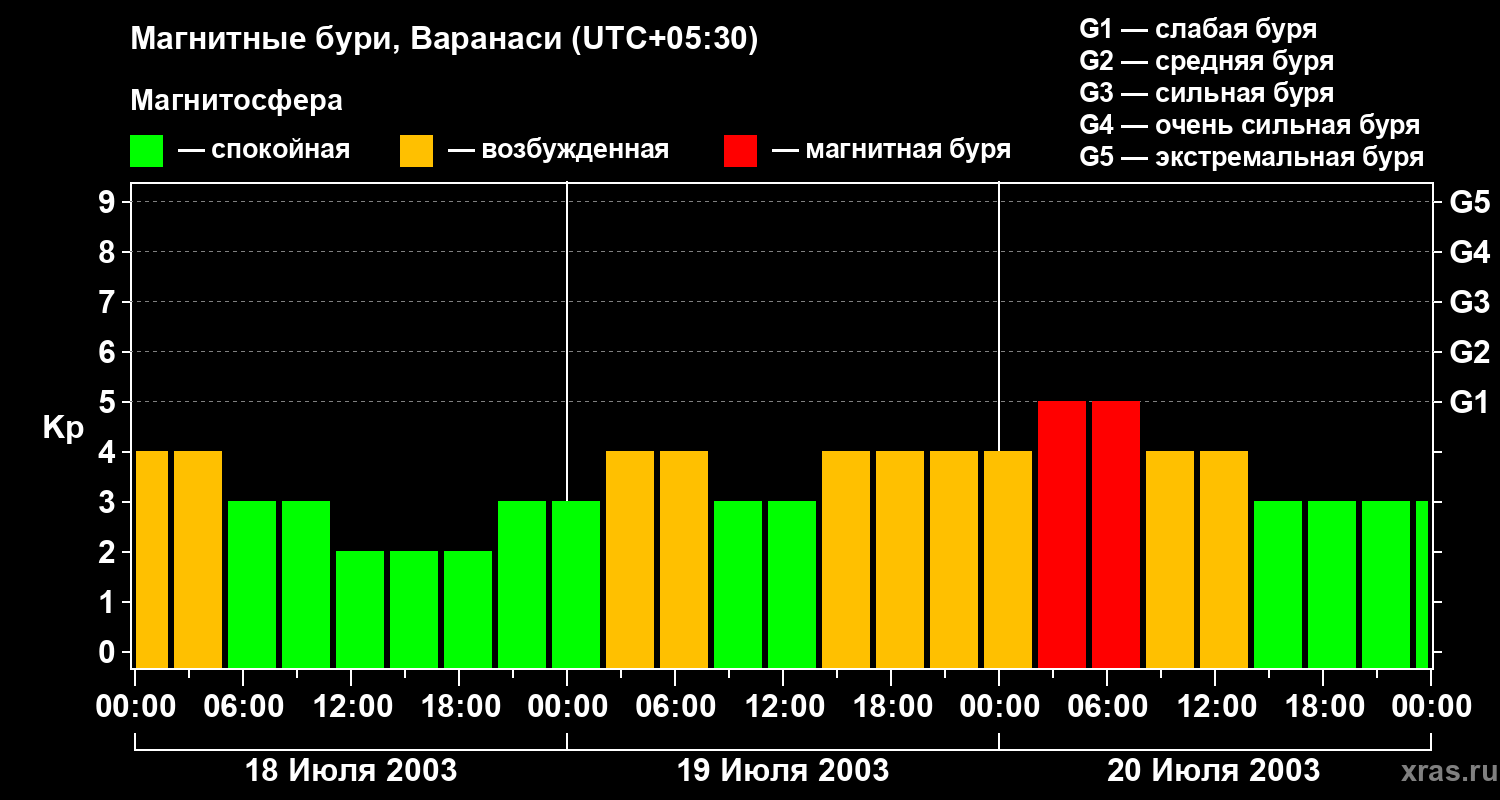Click the right-axis 'G4' level label
Viewport: 1500px width, 800px height.
click(x=1469, y=252)
